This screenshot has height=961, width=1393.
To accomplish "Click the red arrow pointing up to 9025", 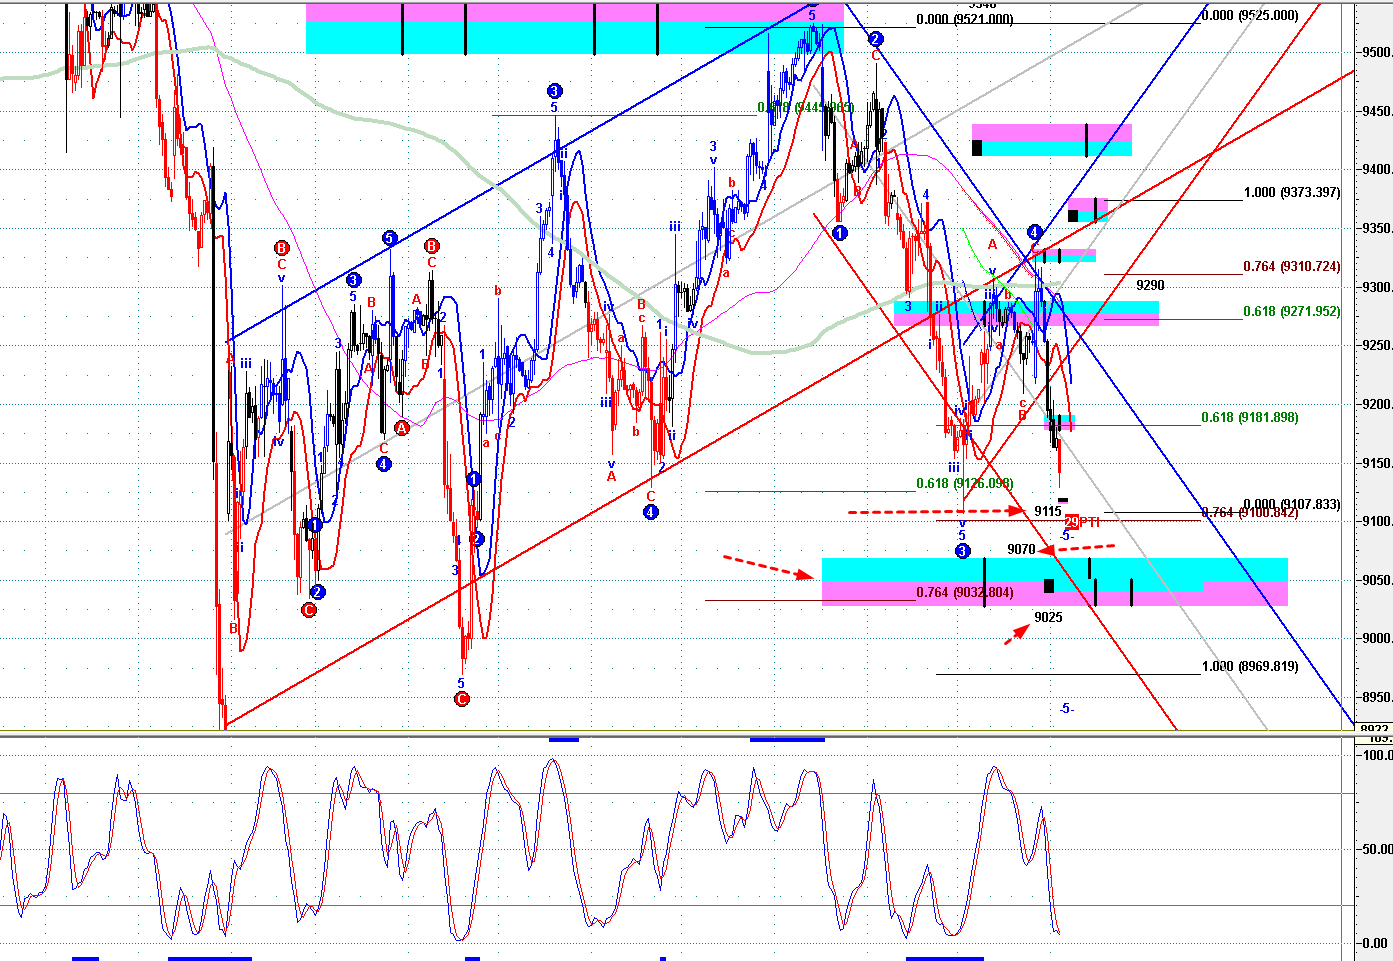I will click(x=1017, y=634).
